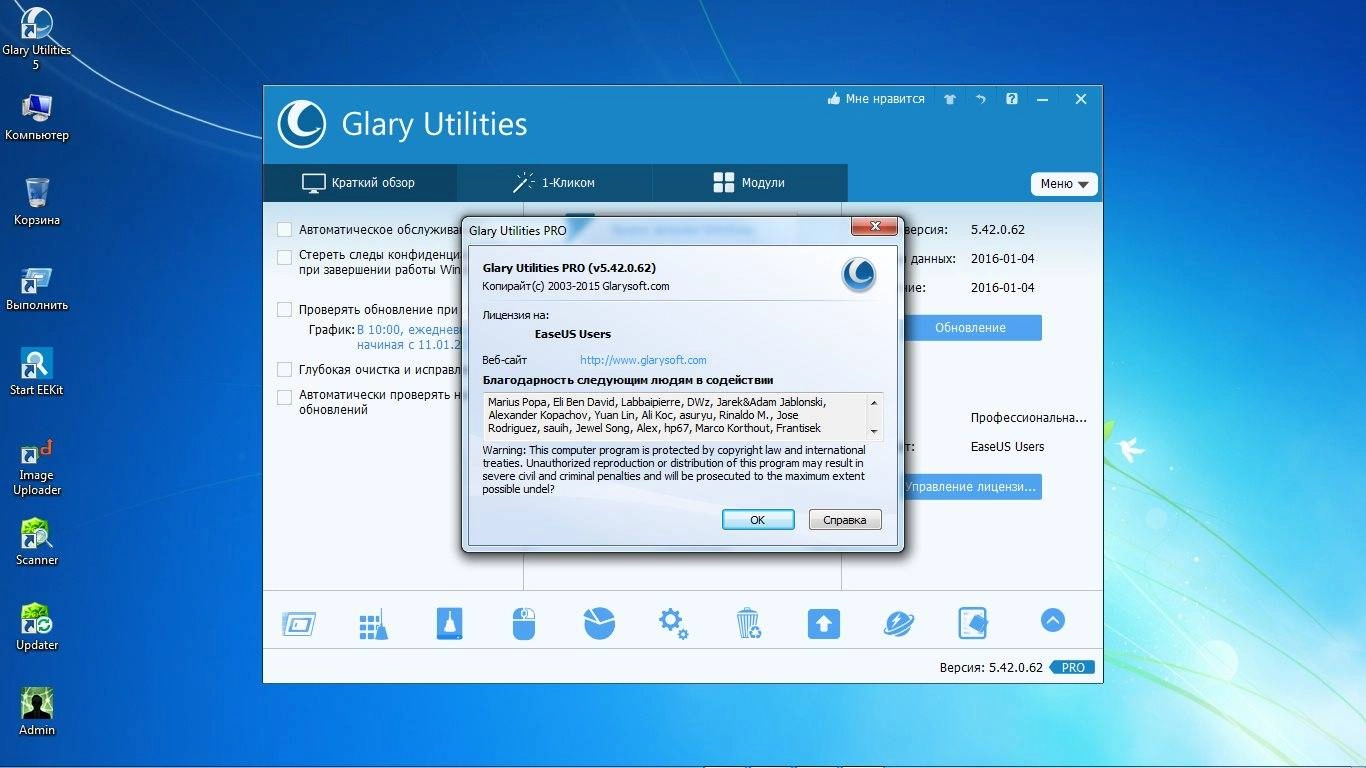1366x768 pixels.
Task: Click the Glary Utilities logo in header
Action: click(301, 124)
